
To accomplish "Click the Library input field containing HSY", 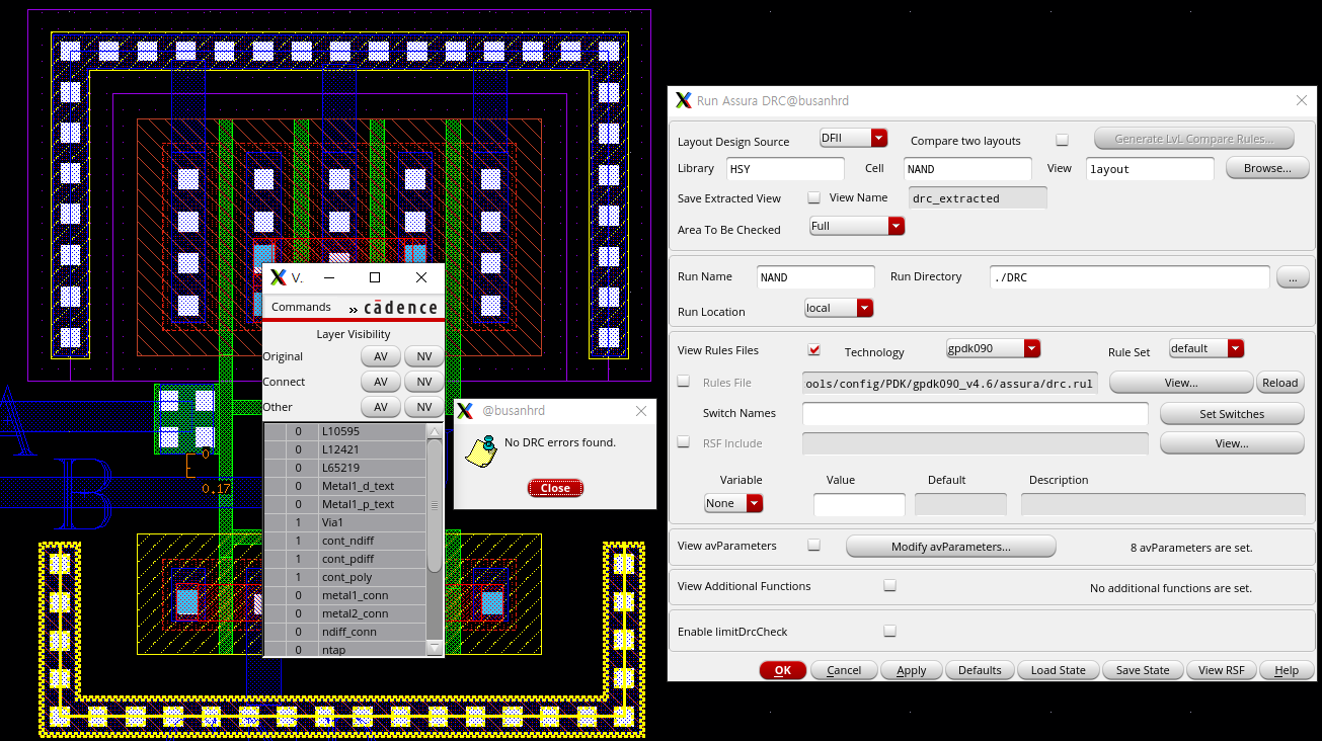I will click(785, 169).
